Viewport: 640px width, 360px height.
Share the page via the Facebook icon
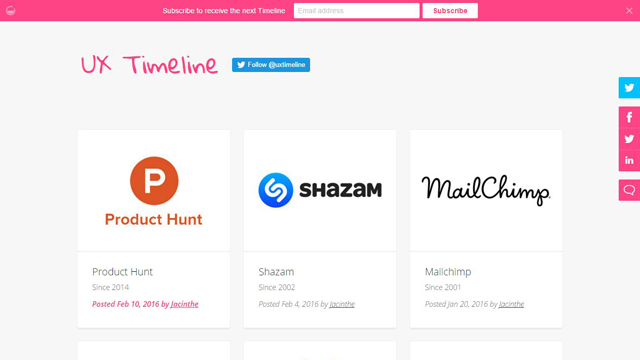click(629, 118)
